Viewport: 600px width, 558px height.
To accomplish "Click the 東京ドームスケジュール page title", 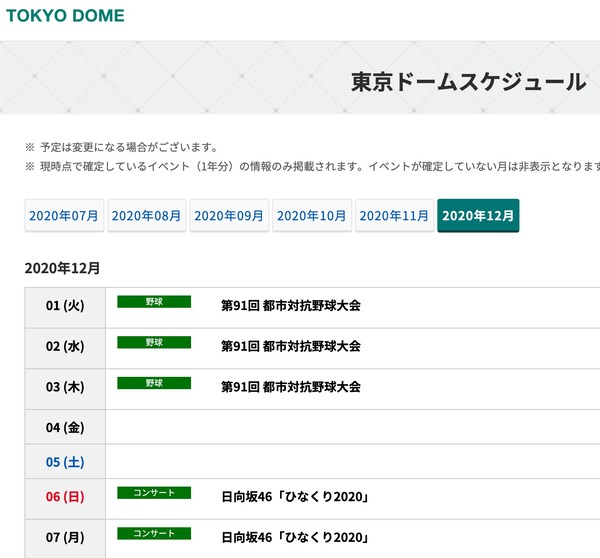I will click(x=469, y=82).
